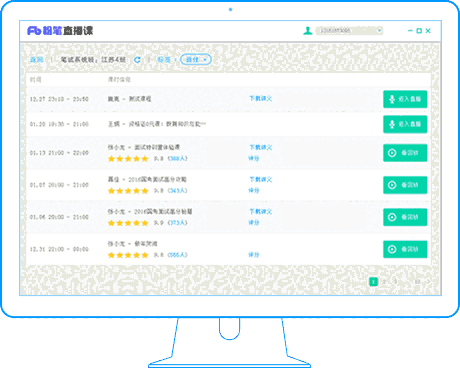The height and width of the screenshot is (368, 460).
Task: Watch replay of 01.06 20:00 lesson
Action: (x=405, y=217)
